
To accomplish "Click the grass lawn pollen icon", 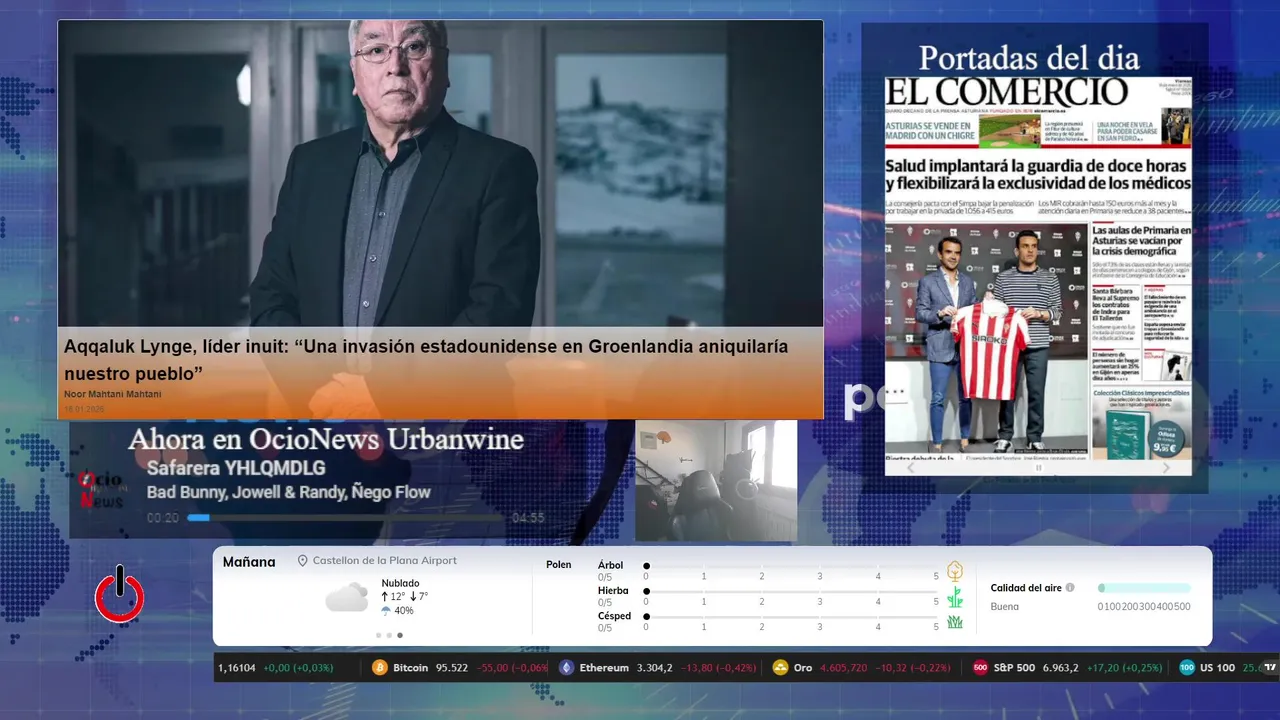I will (955, 622).
